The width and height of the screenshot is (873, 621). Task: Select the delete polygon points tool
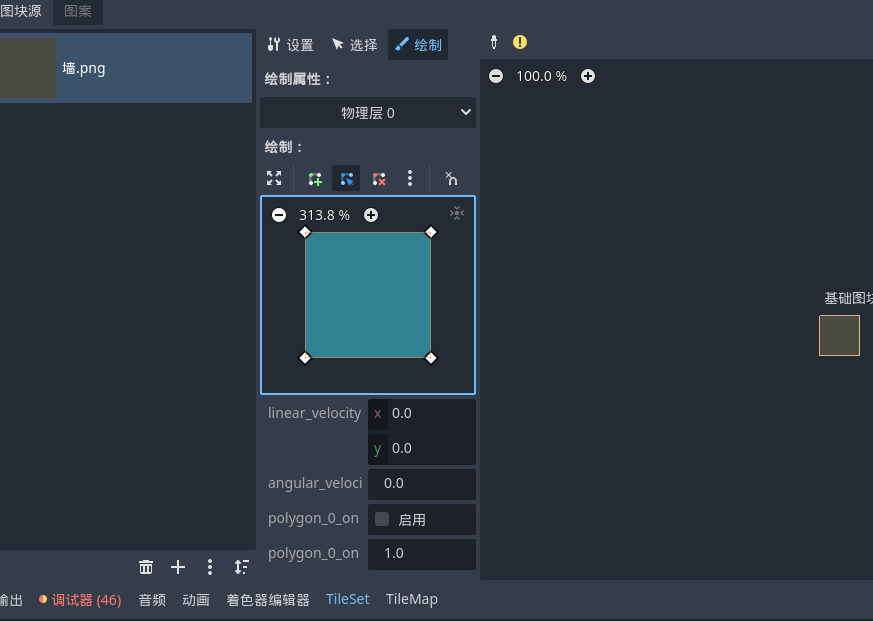tap(379, 179)
